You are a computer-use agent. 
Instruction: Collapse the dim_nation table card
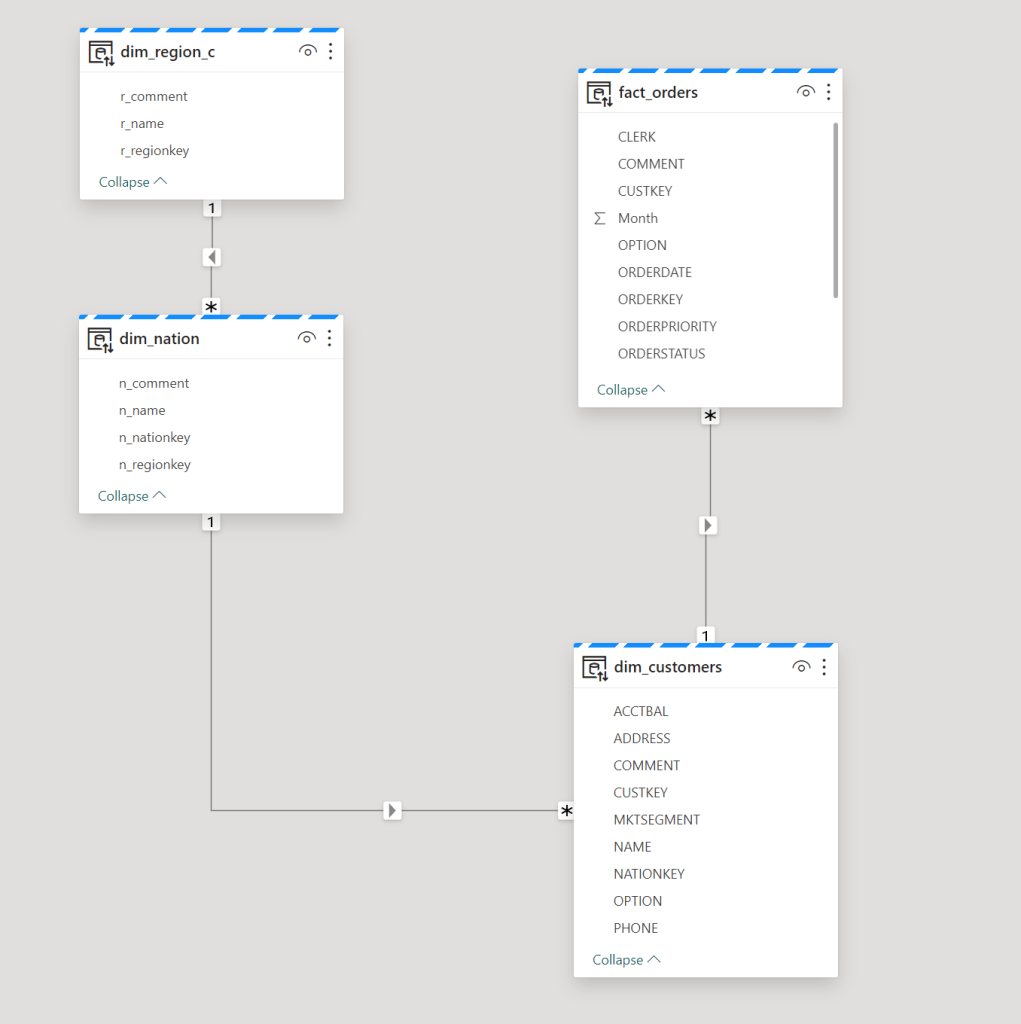132,496
